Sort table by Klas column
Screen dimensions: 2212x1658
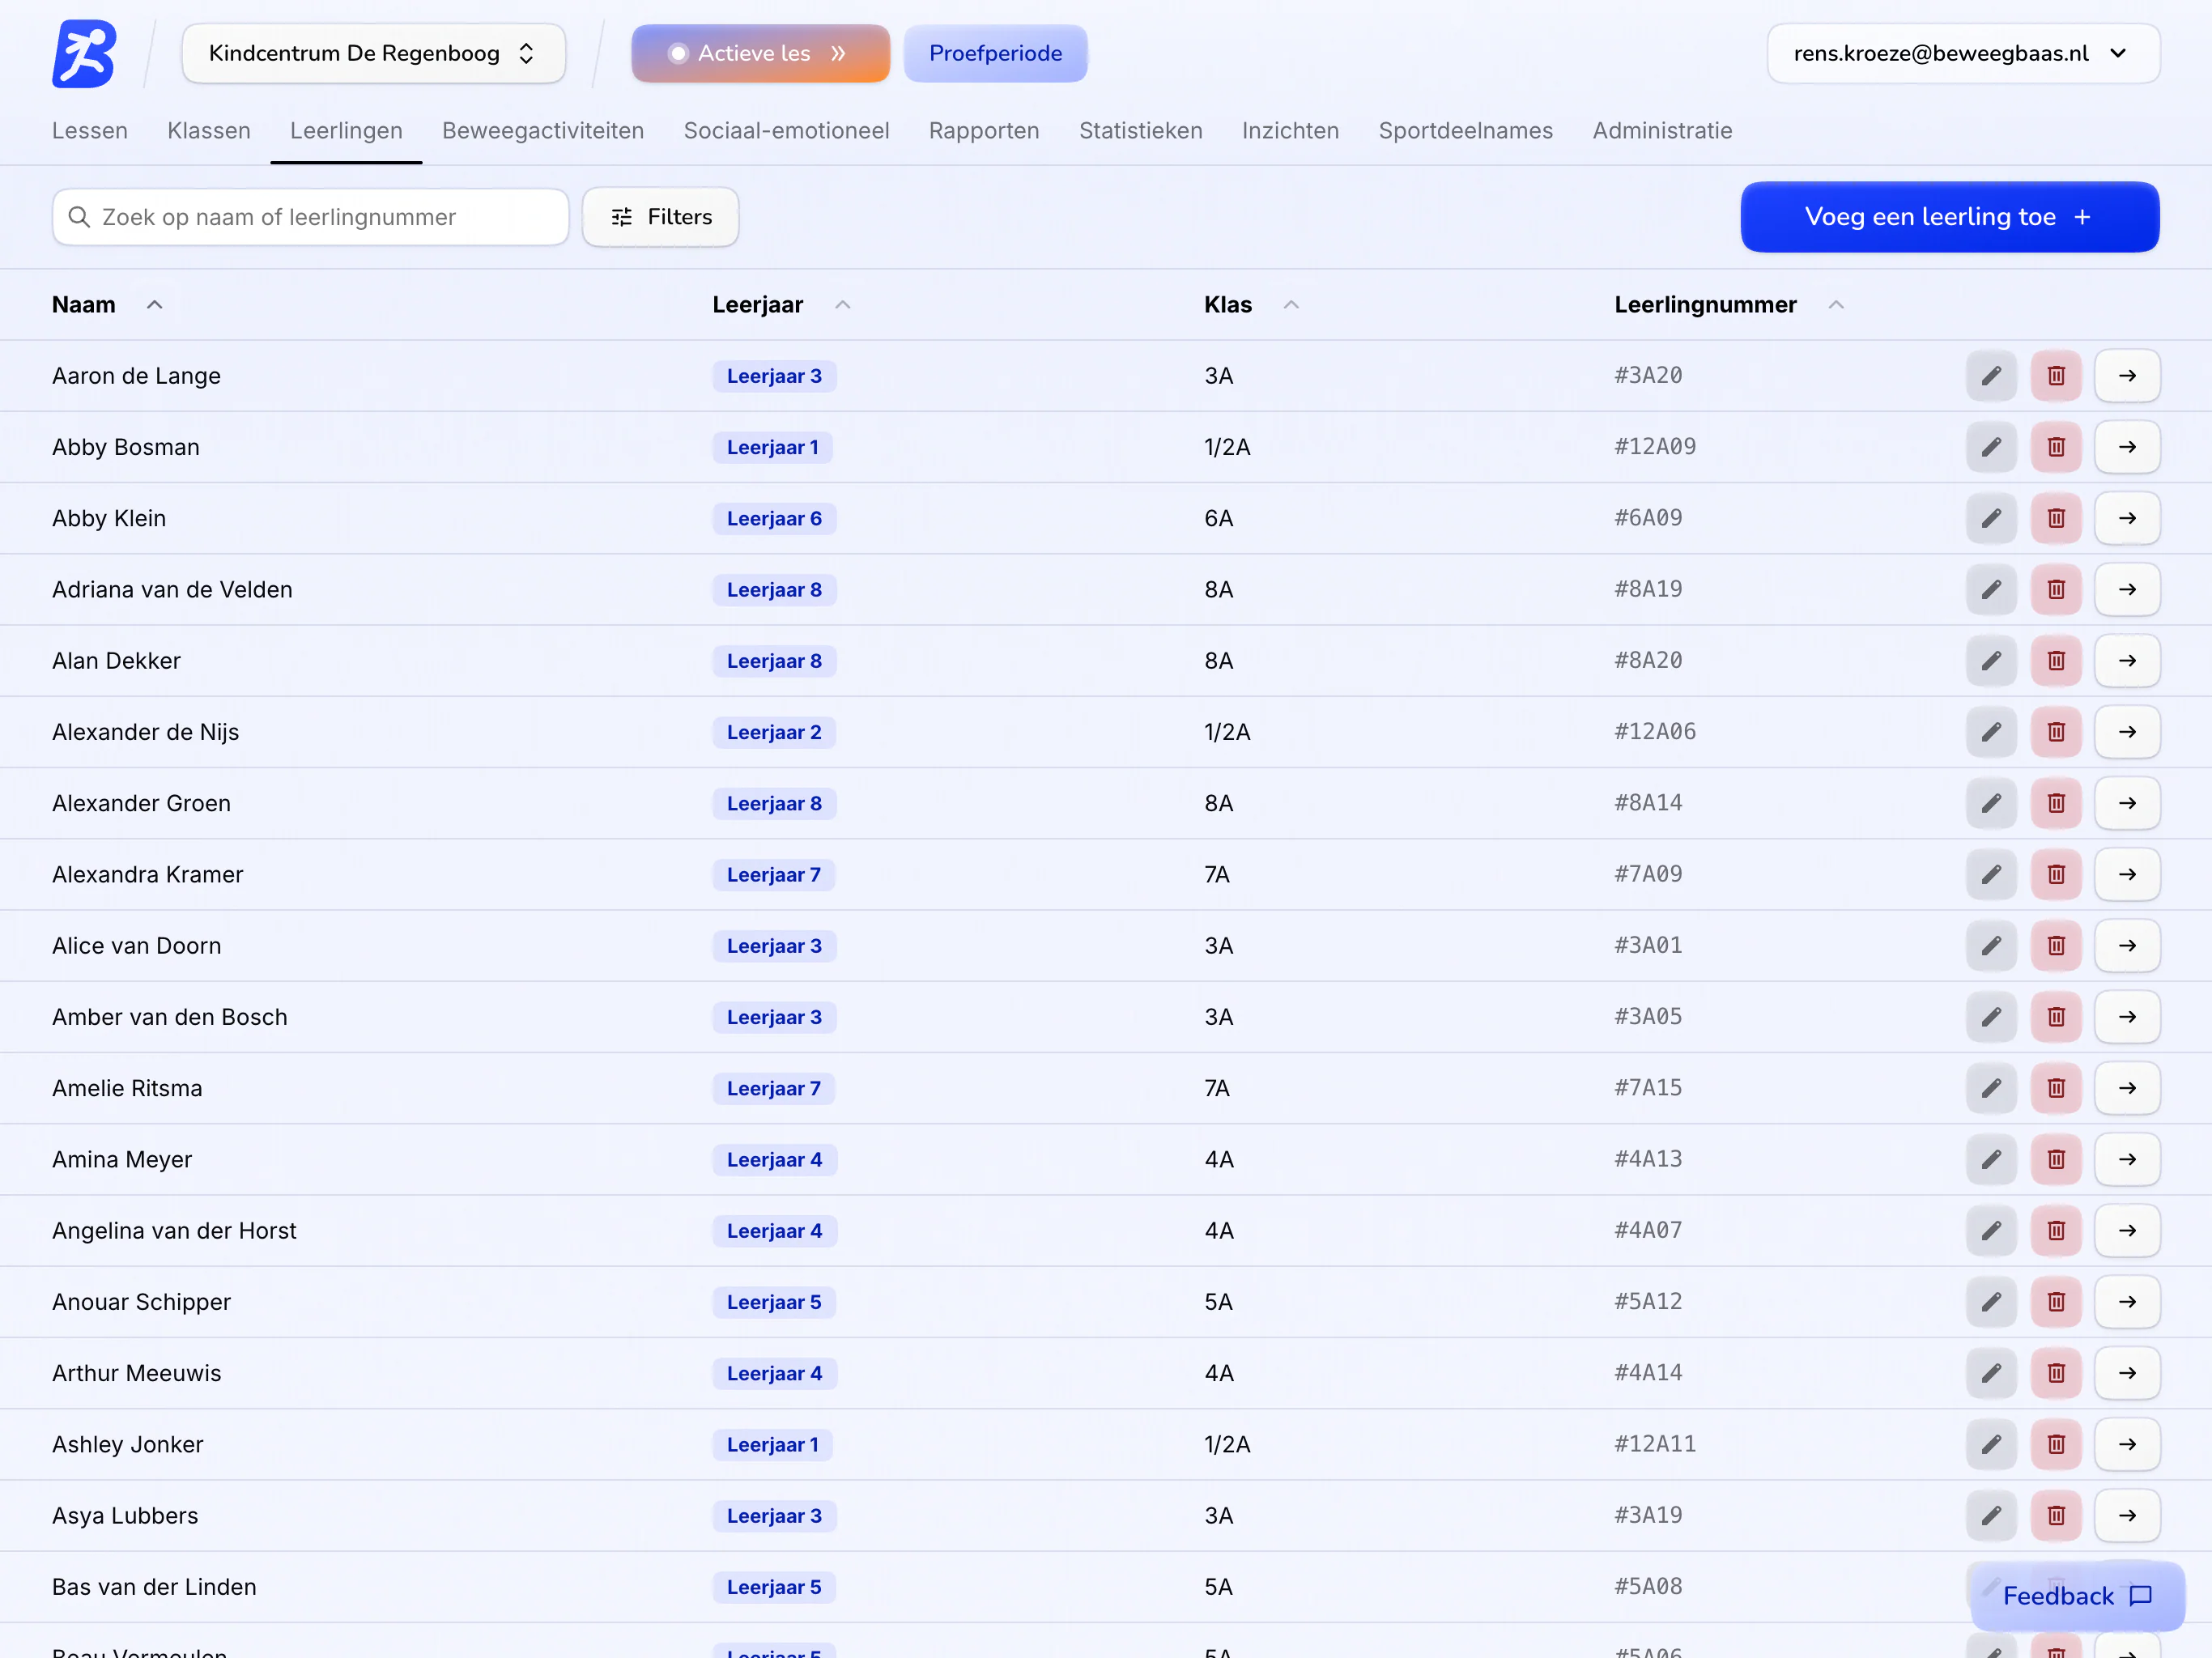click(1251, 305)
